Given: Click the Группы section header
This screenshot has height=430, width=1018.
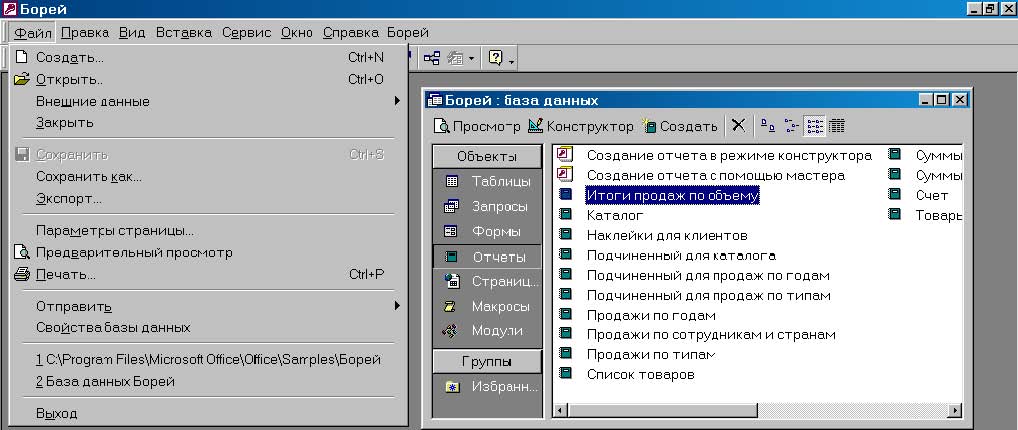Looking at the screenshot, I should [x=487, y=361].
